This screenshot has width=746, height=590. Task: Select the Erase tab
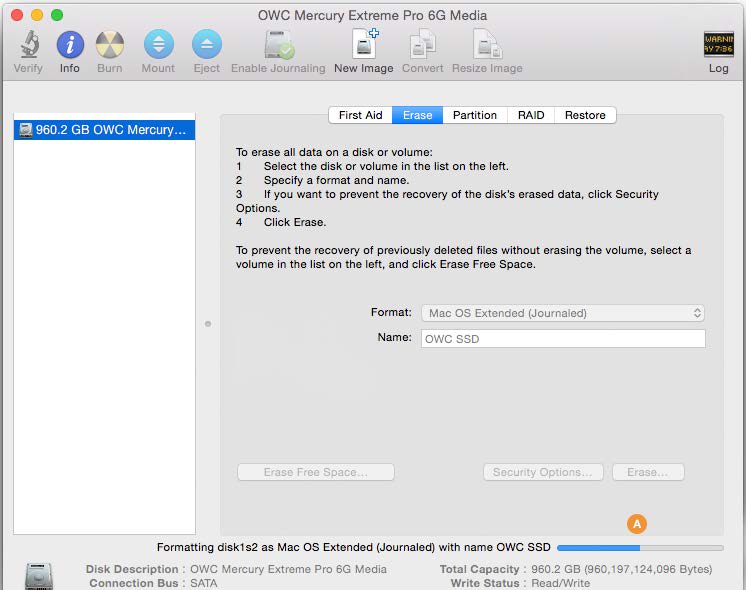[417, 115]
